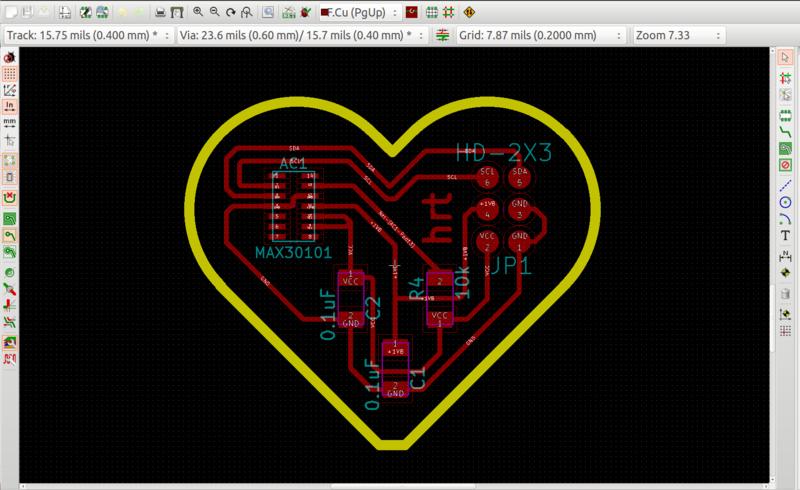
Task: Open the page settings icon
Action: [64, 12]
